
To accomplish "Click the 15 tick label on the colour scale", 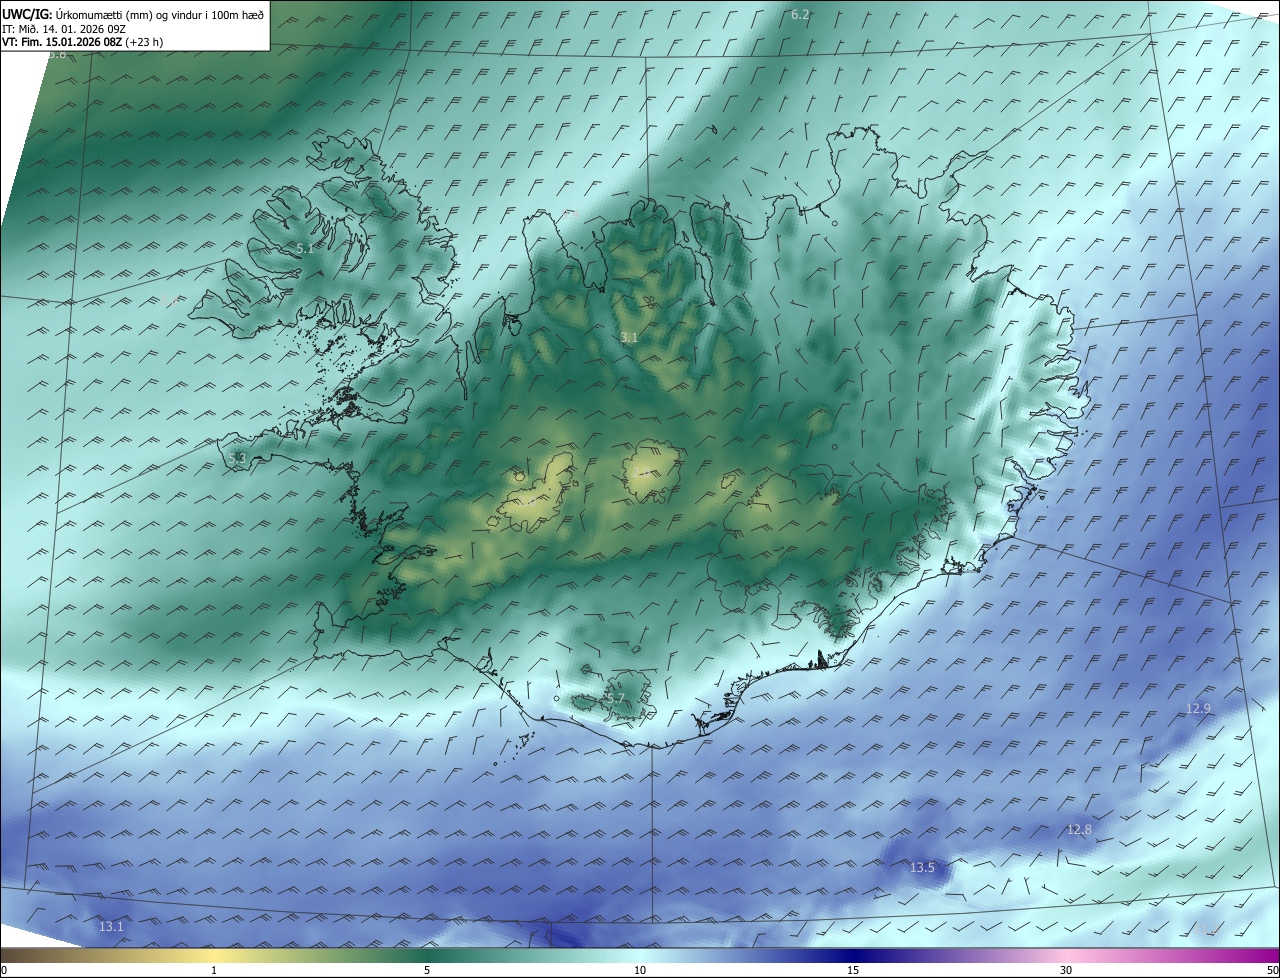I will point(853,970).
